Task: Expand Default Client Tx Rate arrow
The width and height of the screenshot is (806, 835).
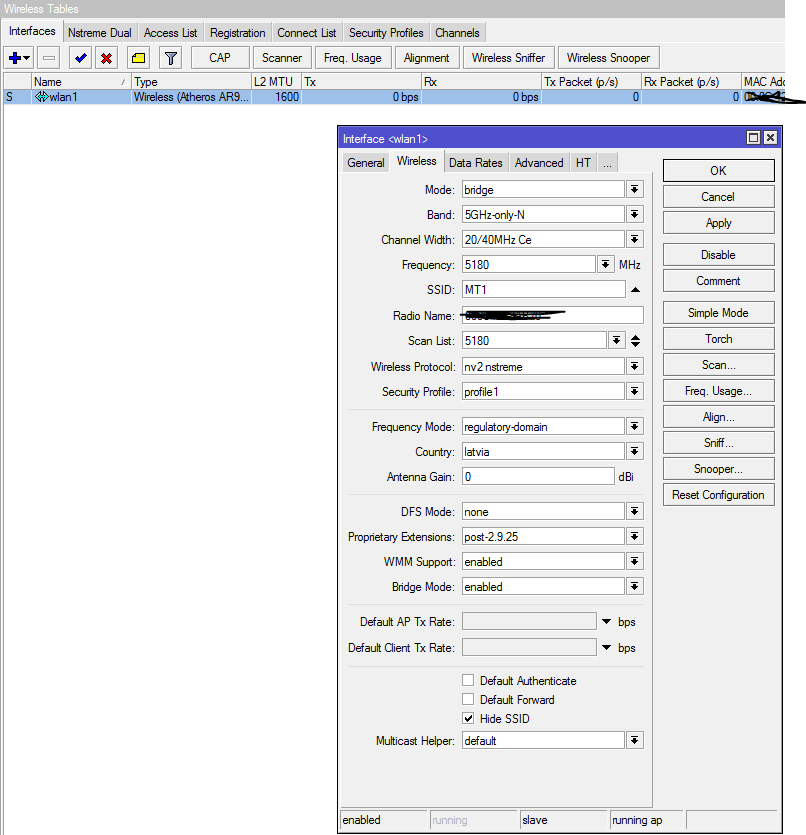Action: pos(606,648)
